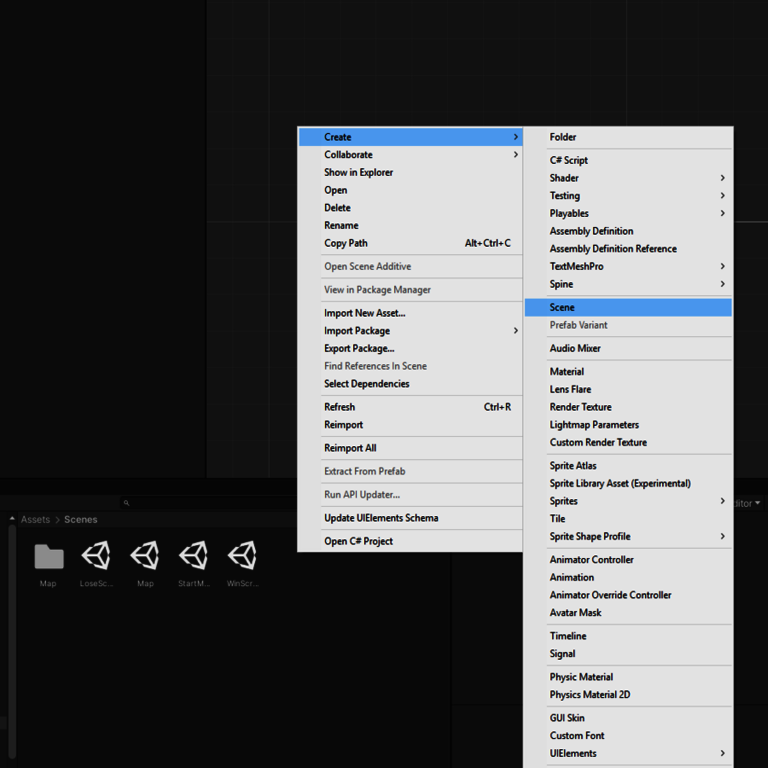Image resolution: width=768 pixels, height=768 pixels.
Task: Create an Animator Override Controller
Action: (x=628, y=595)
